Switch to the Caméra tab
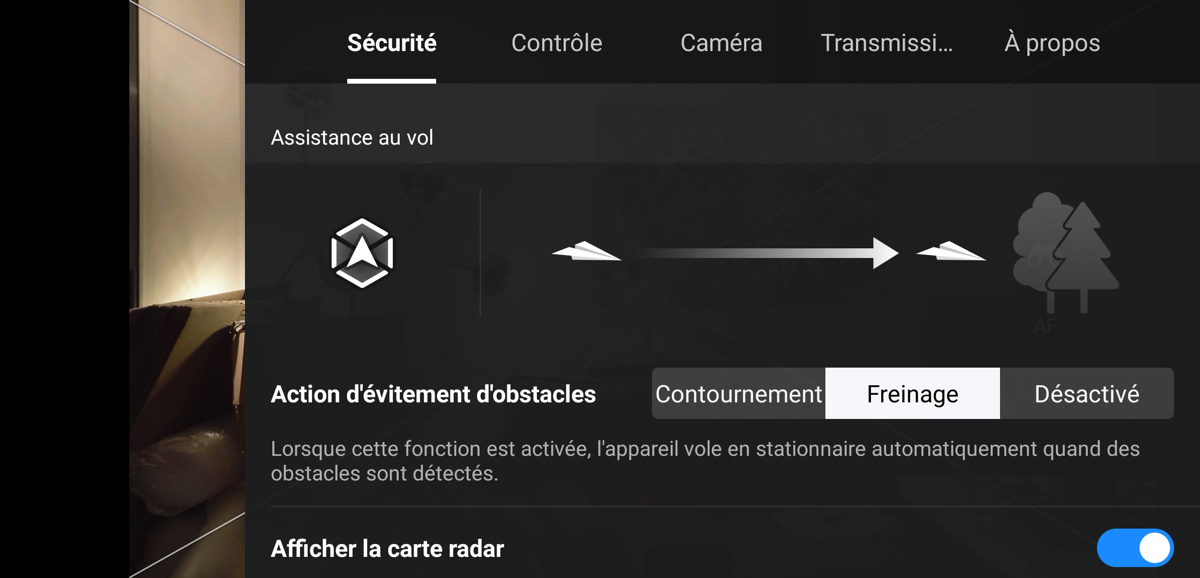Viewport: 1200px width, 578px height. 721,43
